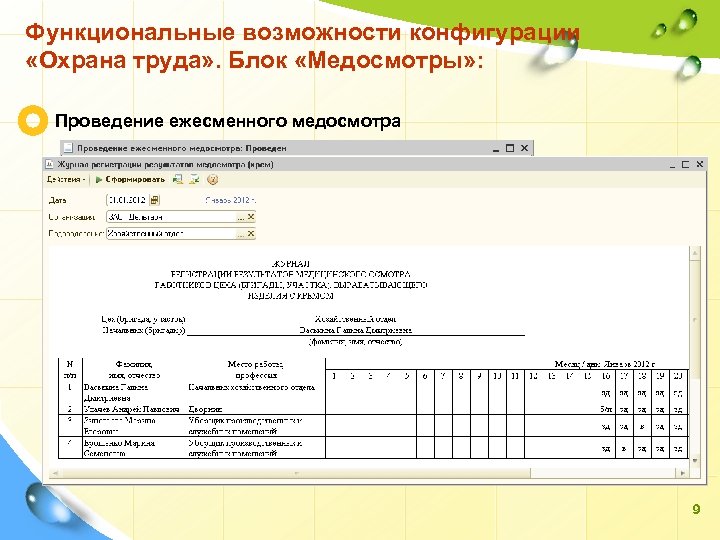Select the Месяц/год header in the table
This screenshot has height=540, width=720.
pyautogui.click(x=604, y=364)
